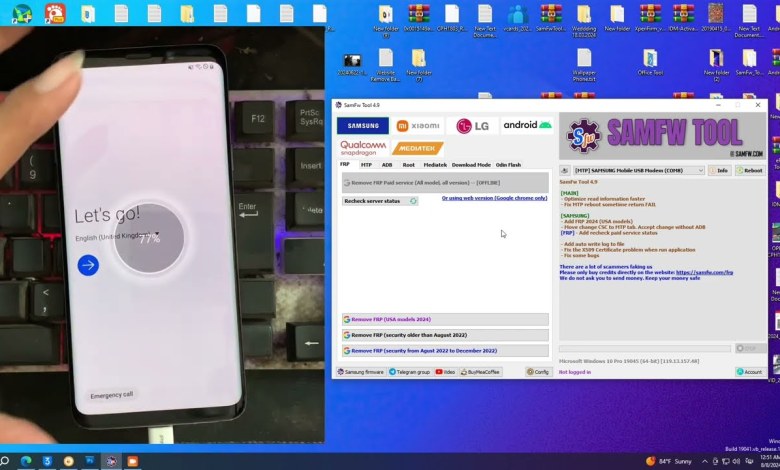Viewport: 780px width, 470px height.
Task: Click the Info button
Action: tap(719, 171)
